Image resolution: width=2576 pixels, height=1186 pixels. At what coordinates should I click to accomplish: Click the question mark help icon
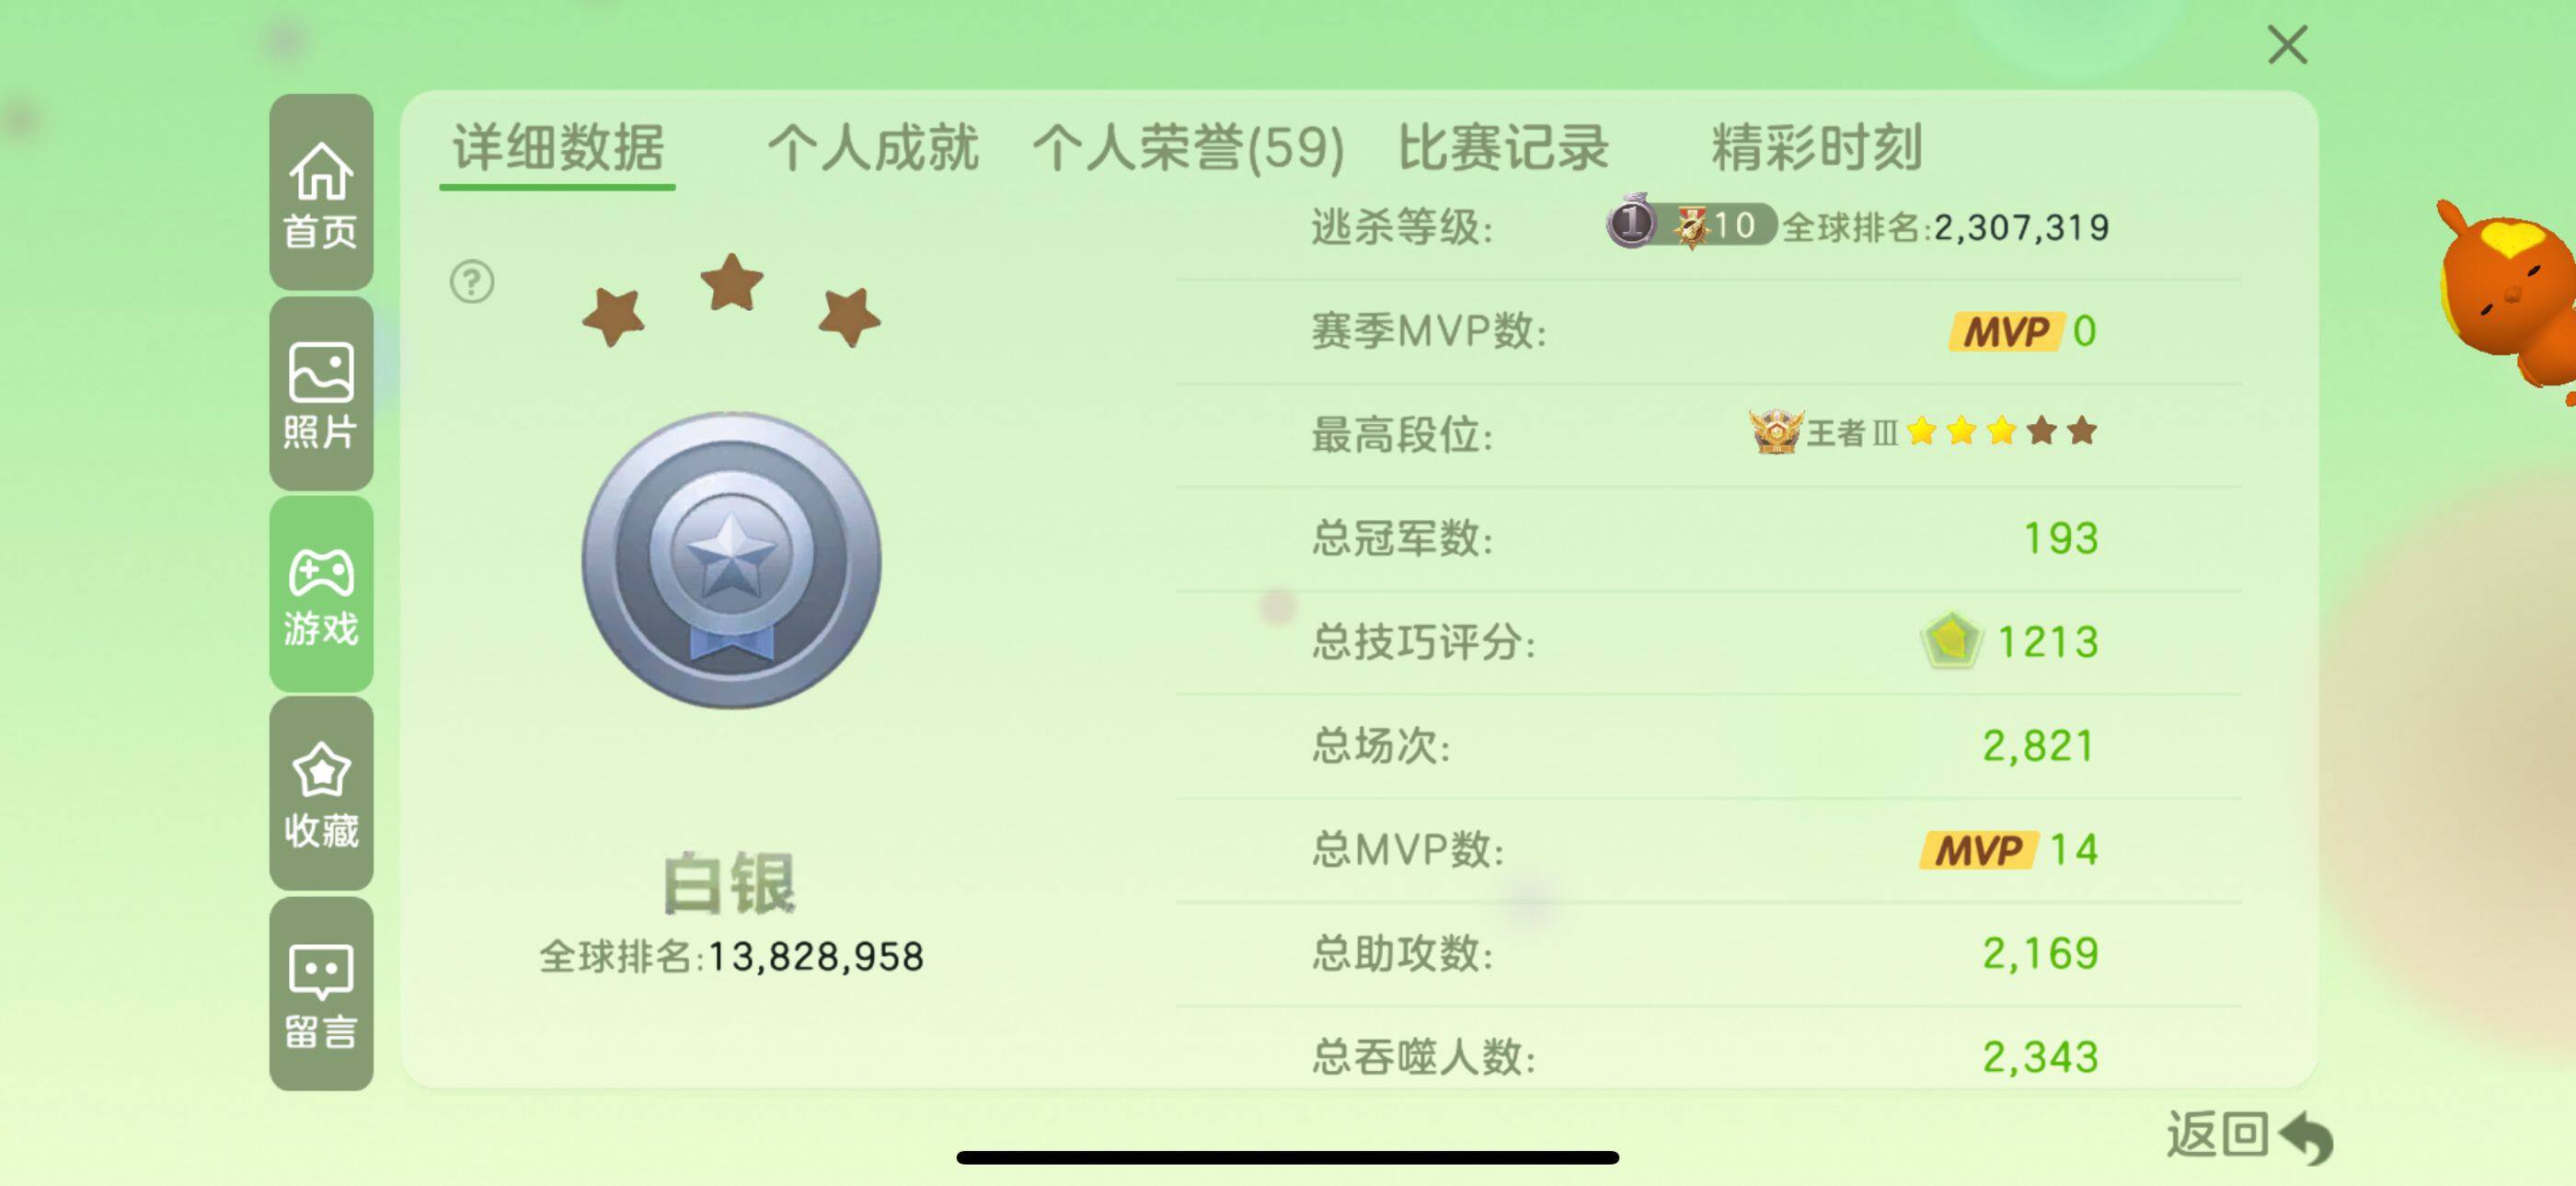pos(472,282)
